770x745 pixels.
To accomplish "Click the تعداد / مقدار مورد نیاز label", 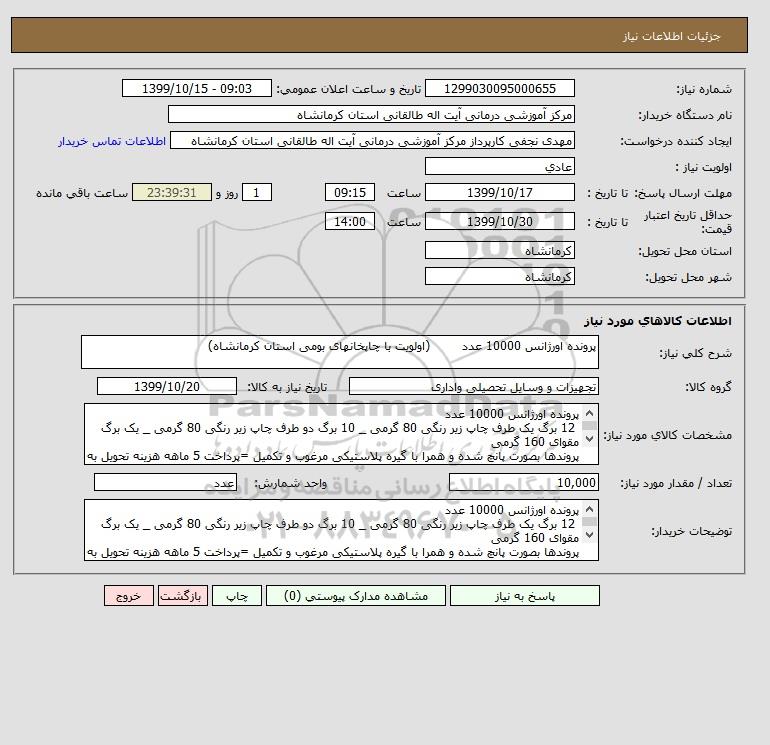I will pos(676,483).
